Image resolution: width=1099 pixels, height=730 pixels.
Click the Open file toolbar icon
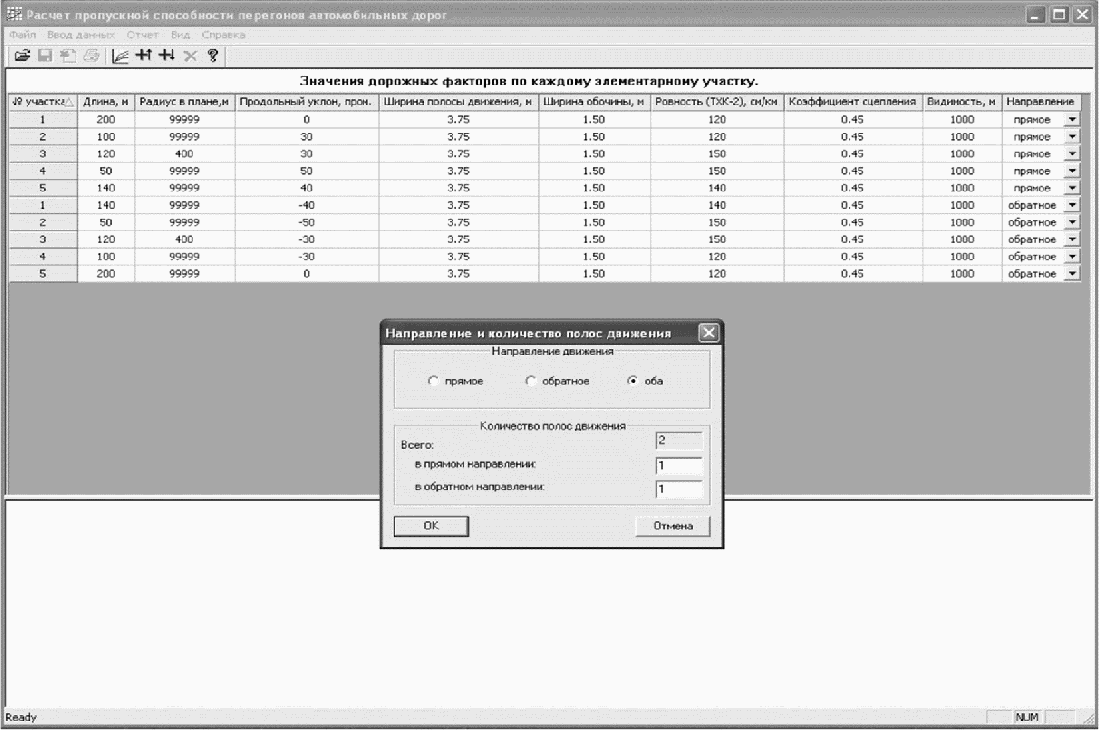click(x=22, y=55)
